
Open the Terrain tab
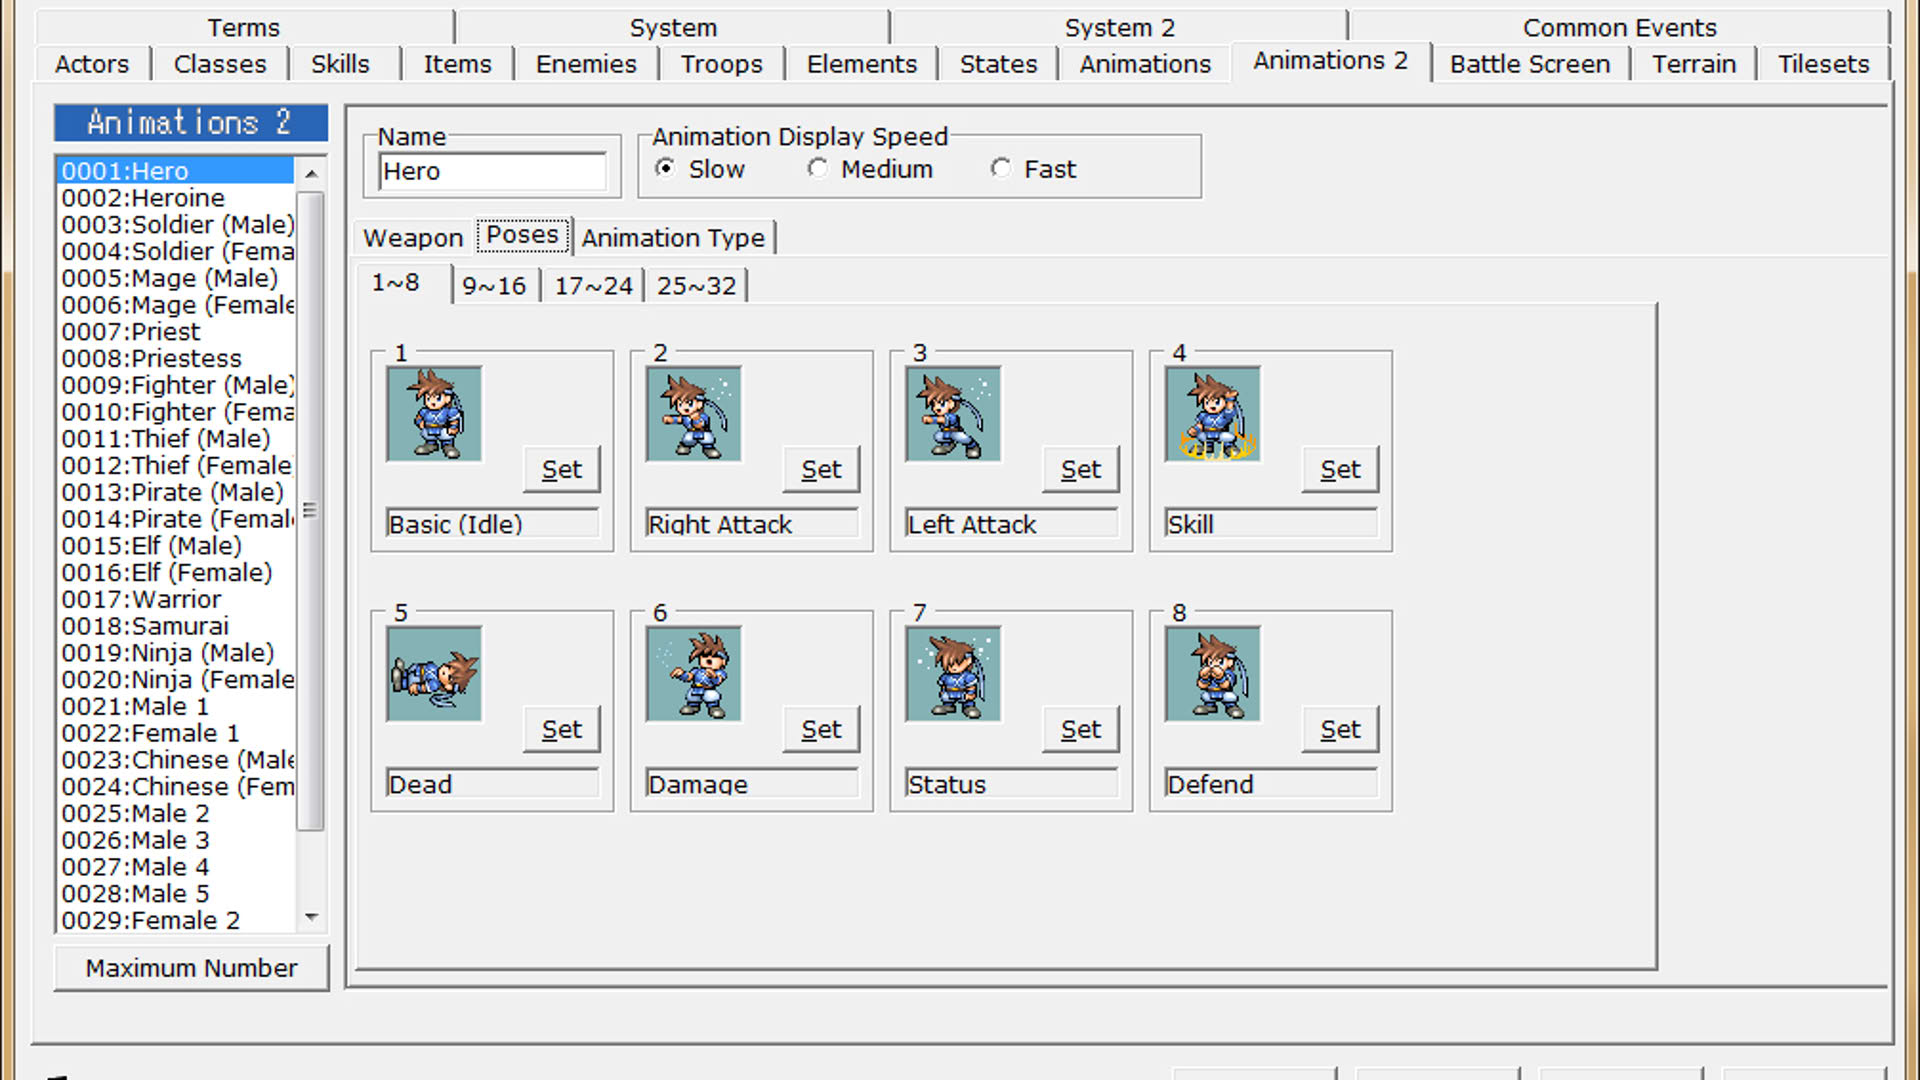coord(1694,64)
